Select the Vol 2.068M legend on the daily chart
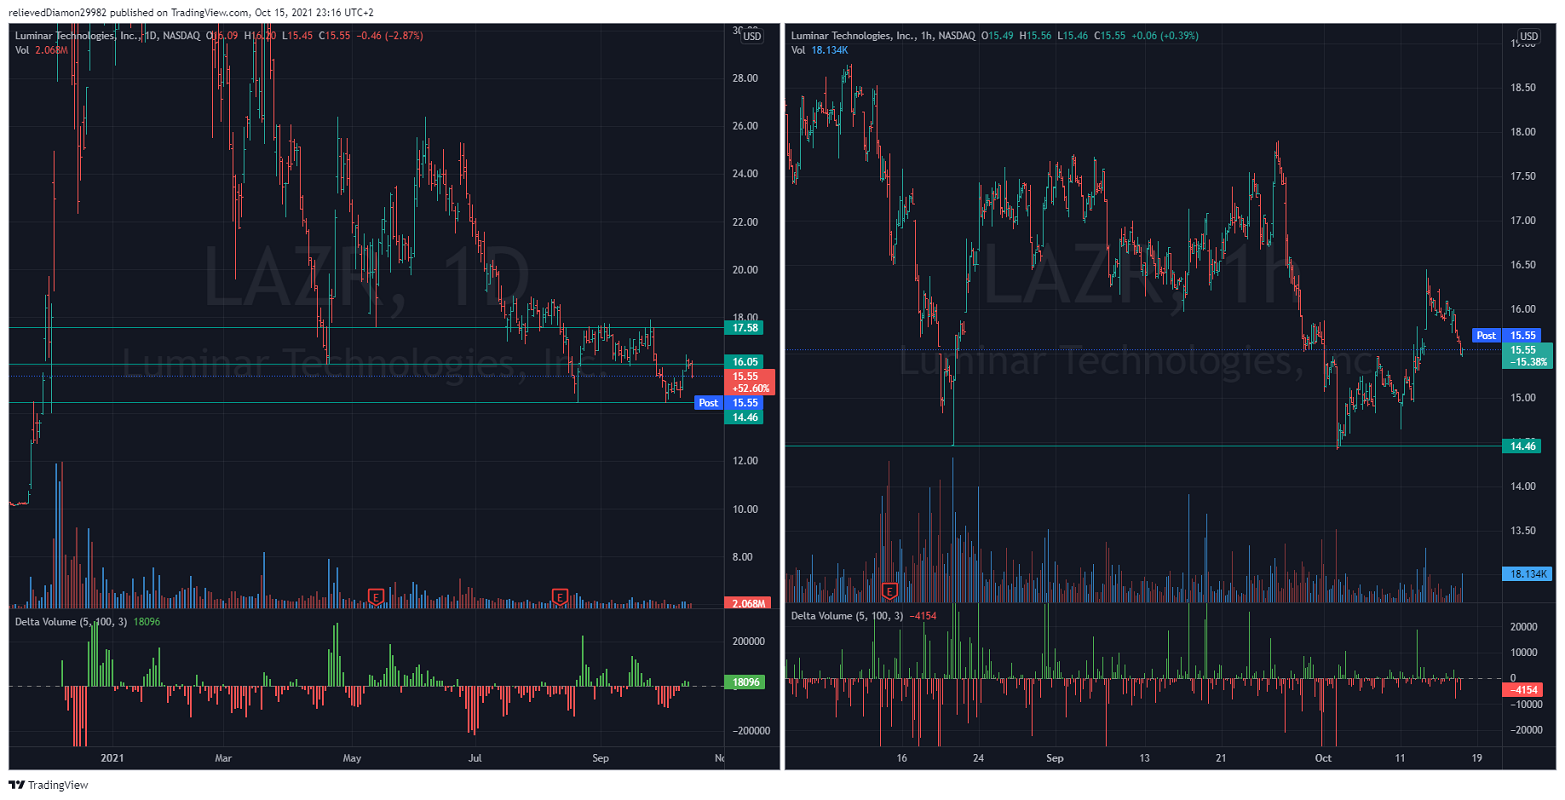The image size is (1565, 800). click(41, 50)
